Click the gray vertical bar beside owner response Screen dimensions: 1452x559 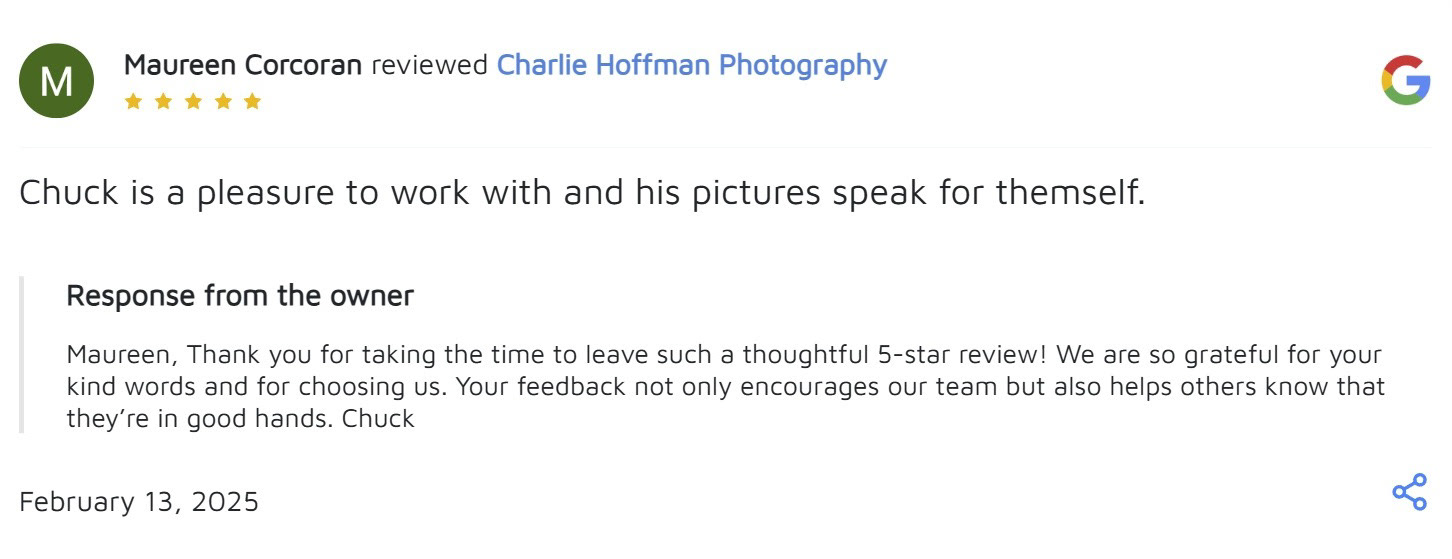point(21,355)
